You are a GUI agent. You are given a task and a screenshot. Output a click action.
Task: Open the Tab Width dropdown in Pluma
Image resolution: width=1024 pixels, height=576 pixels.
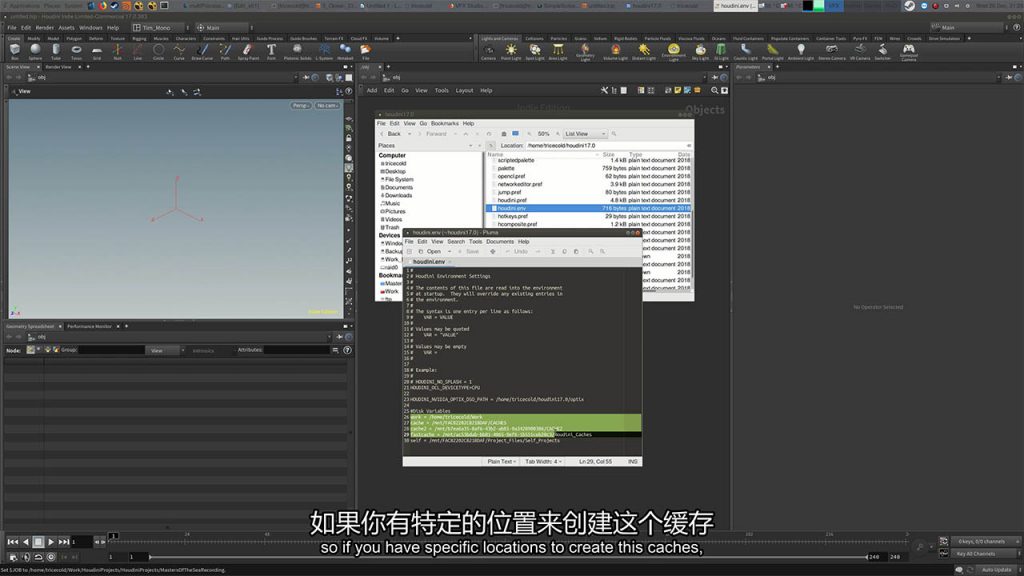(x=543, y=462)
